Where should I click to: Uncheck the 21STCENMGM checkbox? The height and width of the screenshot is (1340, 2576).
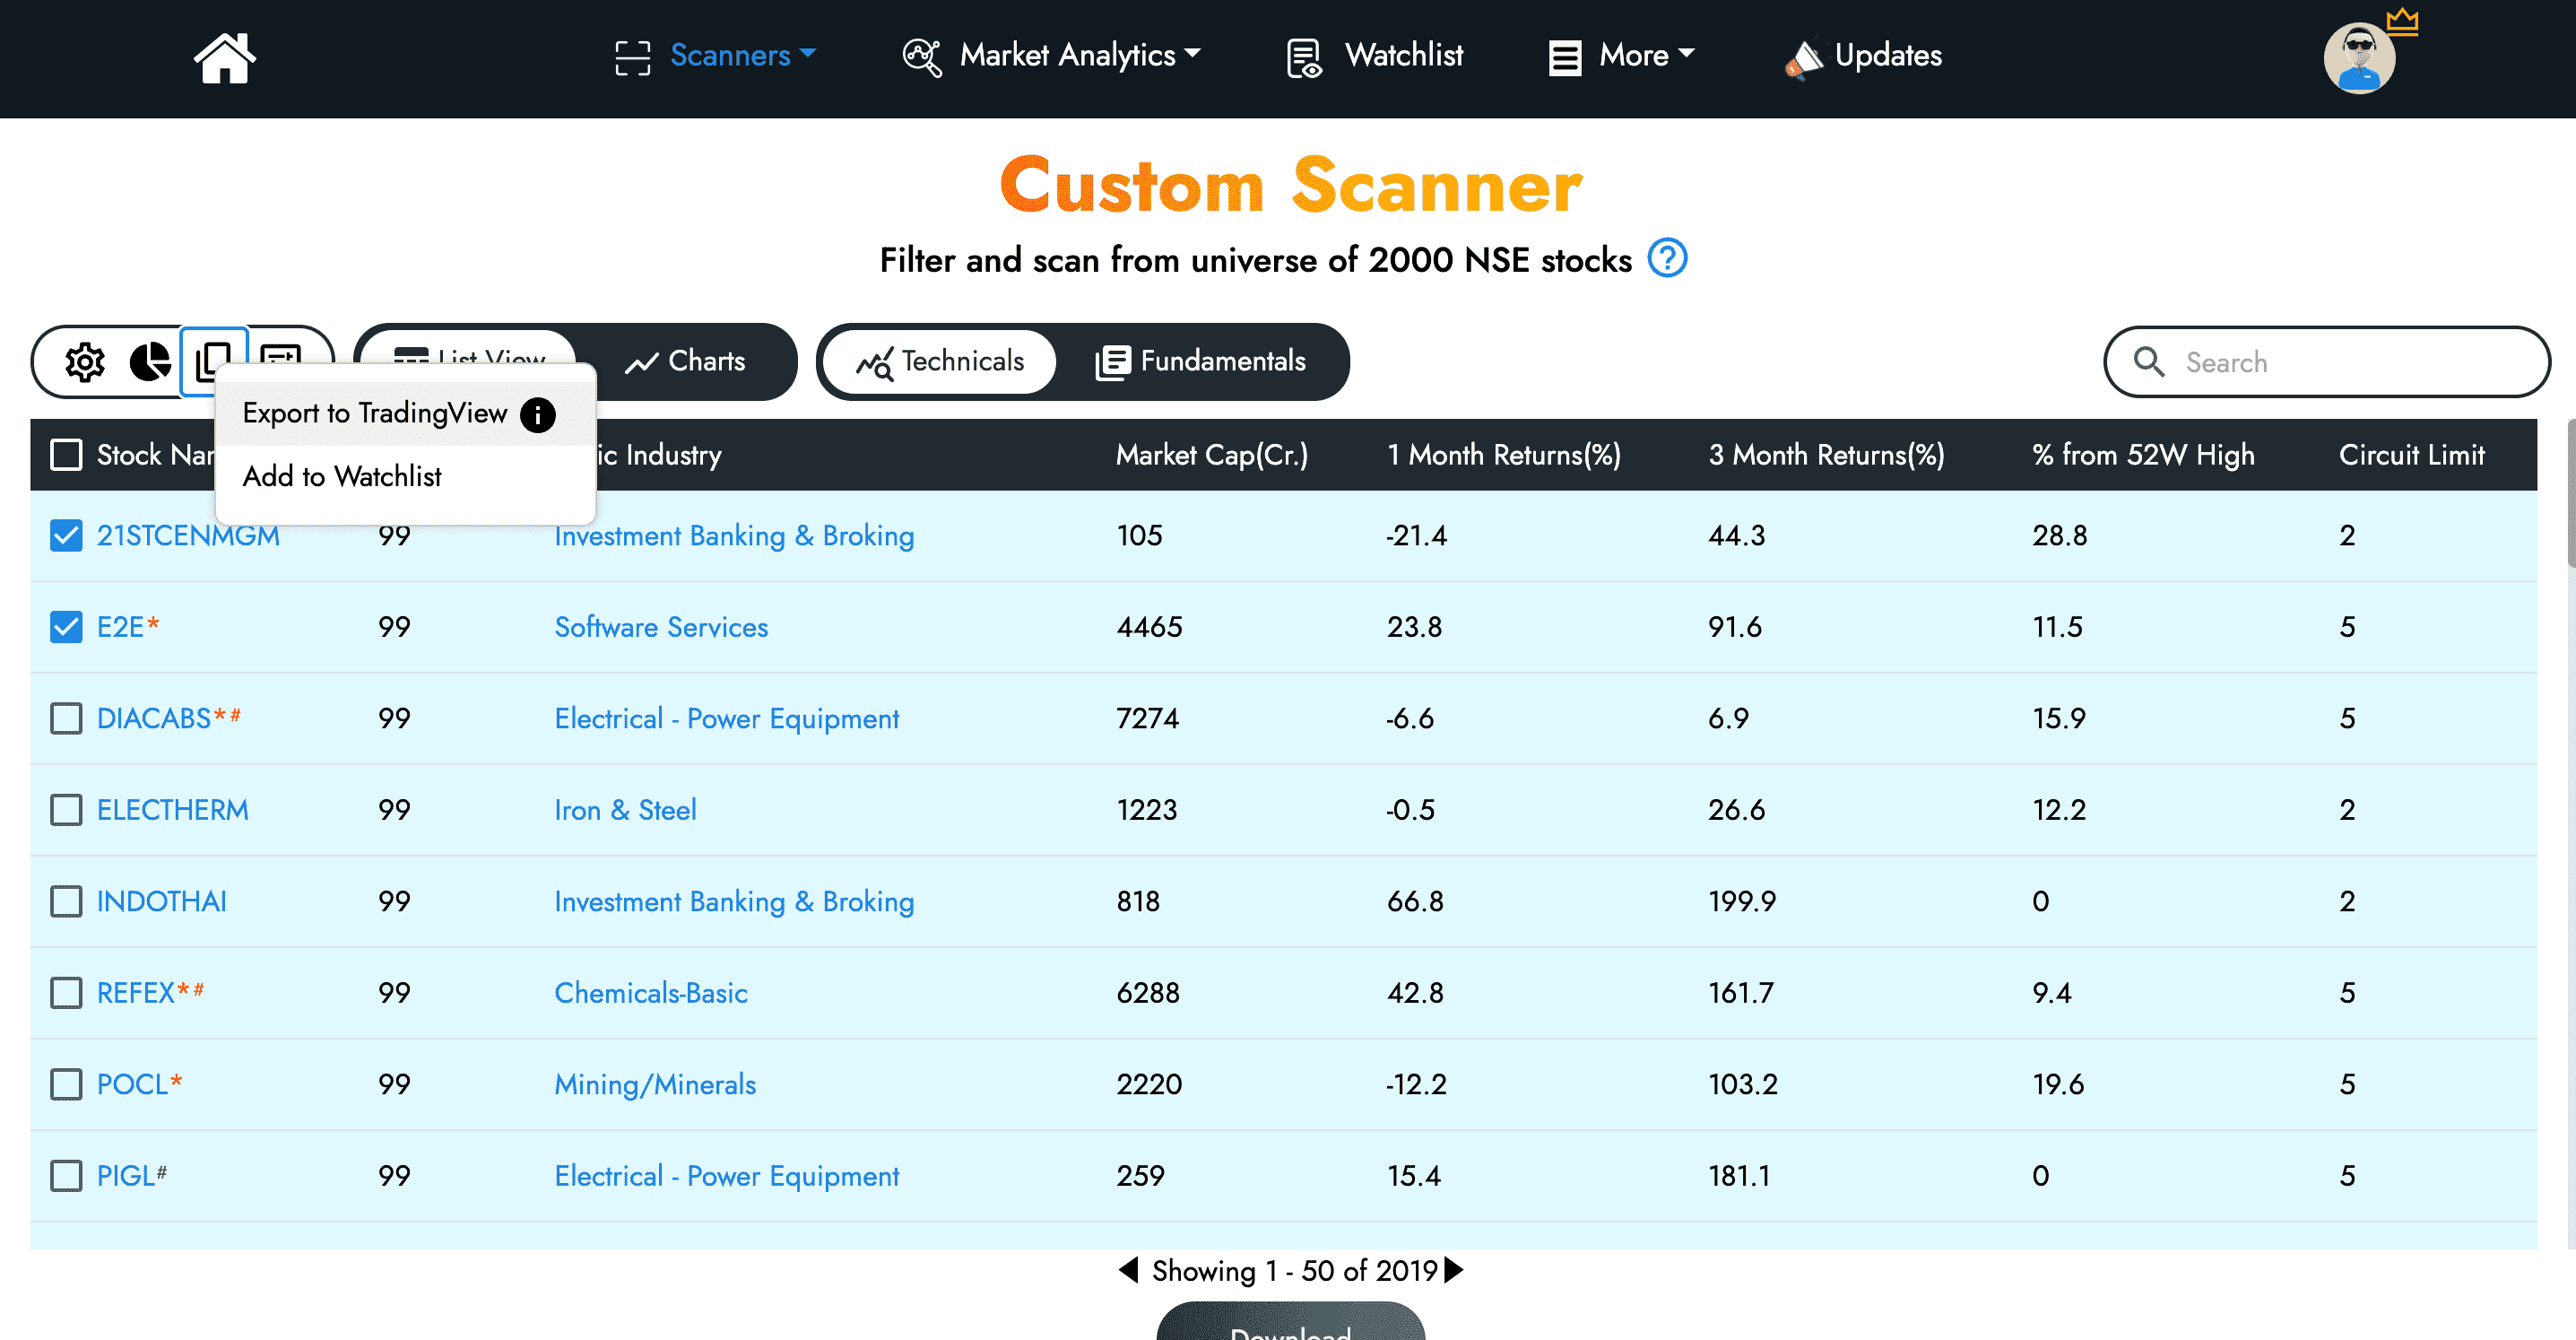66,536
